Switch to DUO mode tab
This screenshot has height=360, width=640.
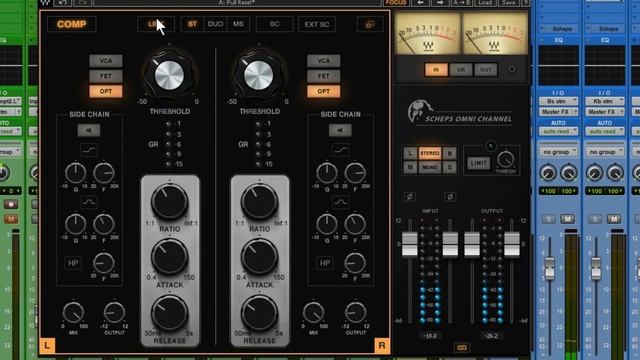coord(215,24)
